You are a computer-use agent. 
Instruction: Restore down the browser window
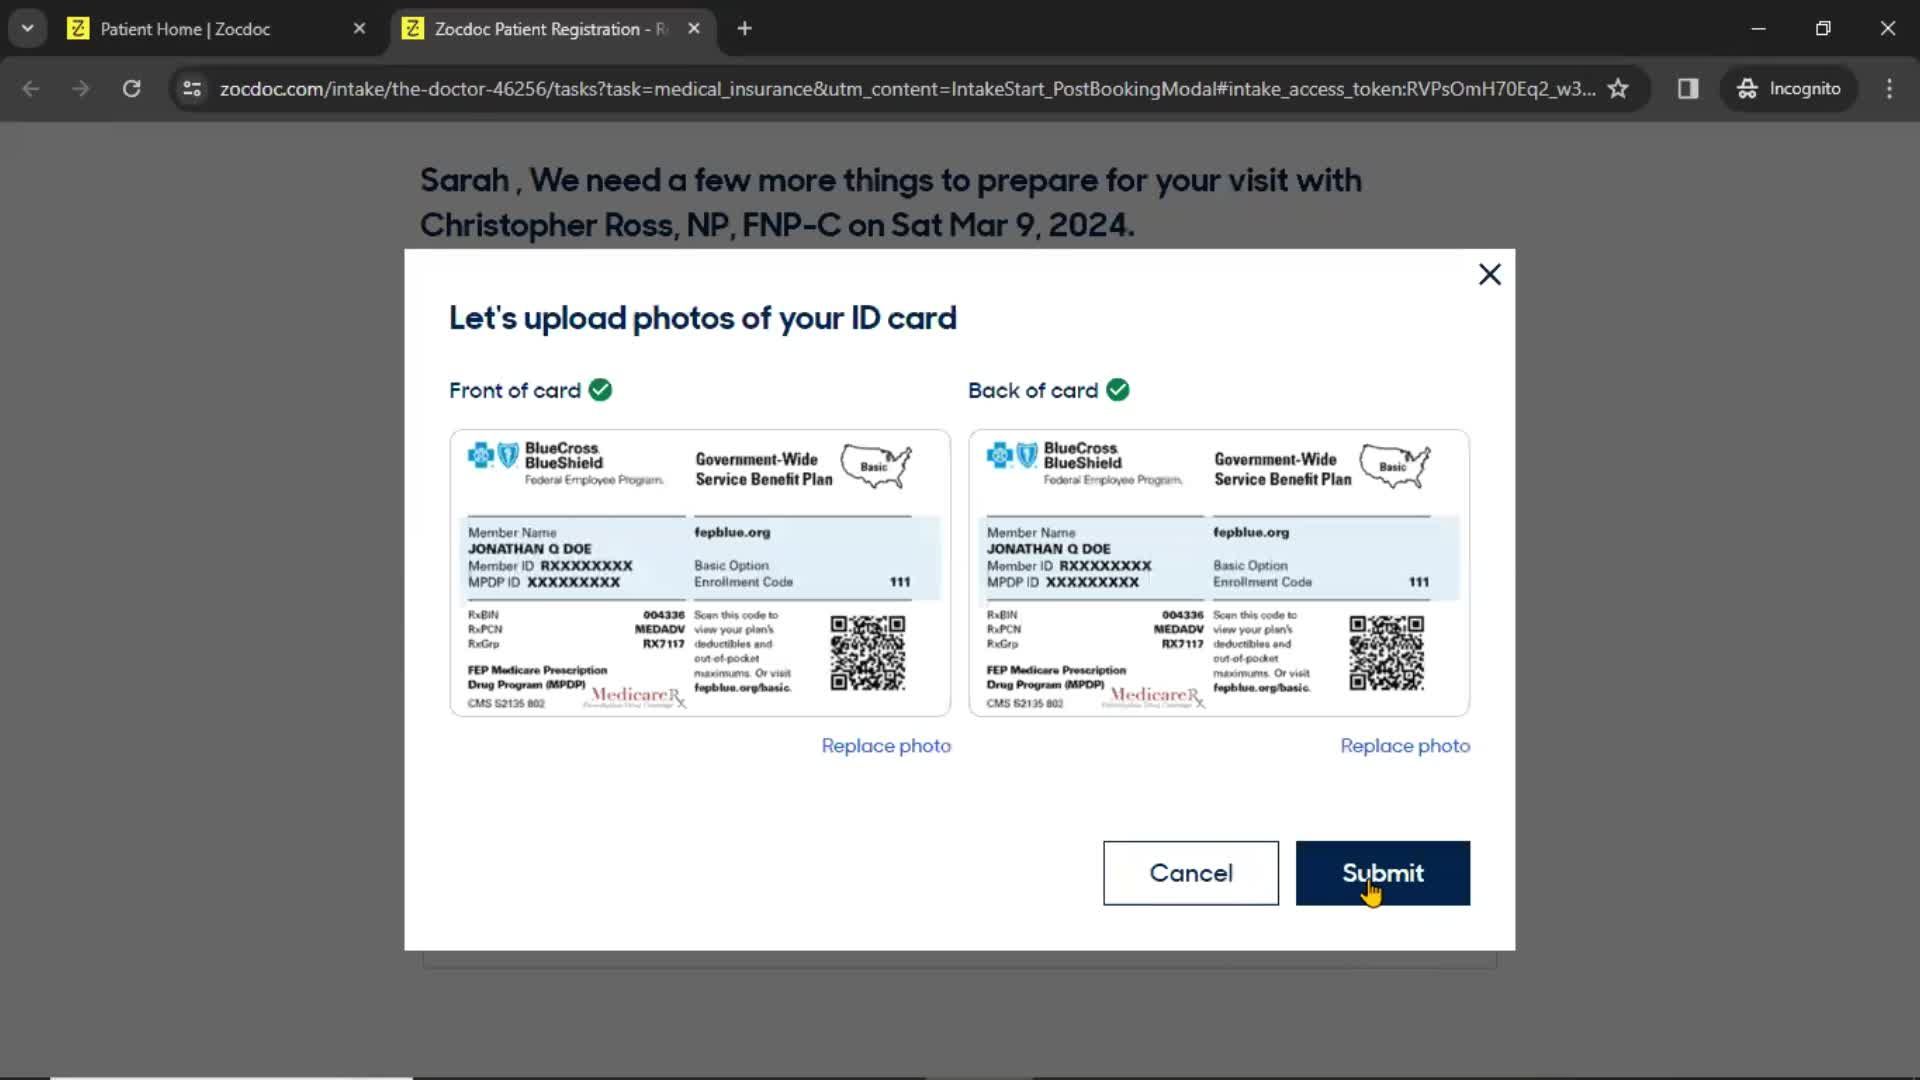point(1823,29)
